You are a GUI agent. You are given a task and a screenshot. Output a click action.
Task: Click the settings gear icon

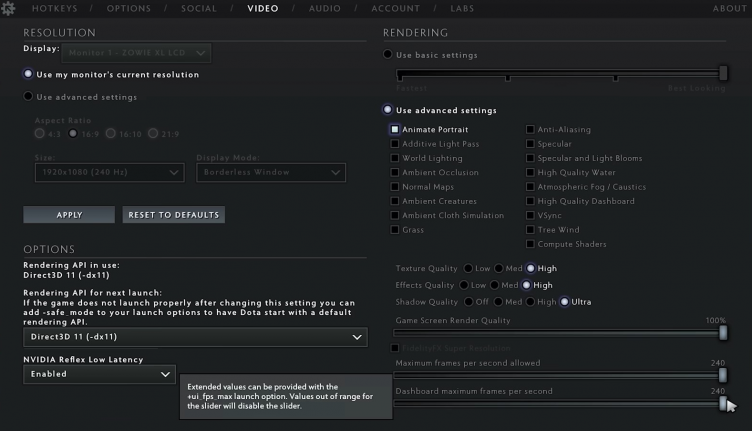click(x=11, y=9)
